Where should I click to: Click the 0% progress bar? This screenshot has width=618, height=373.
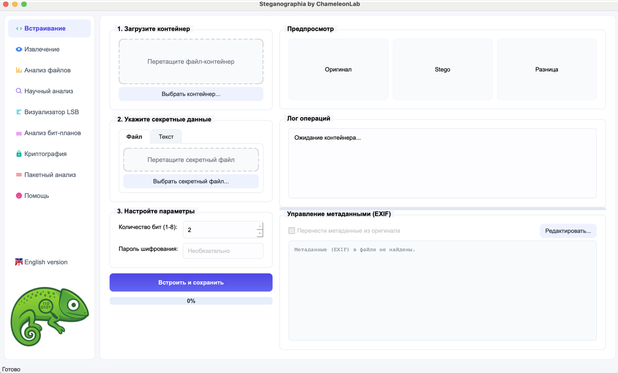coord(191,301)
